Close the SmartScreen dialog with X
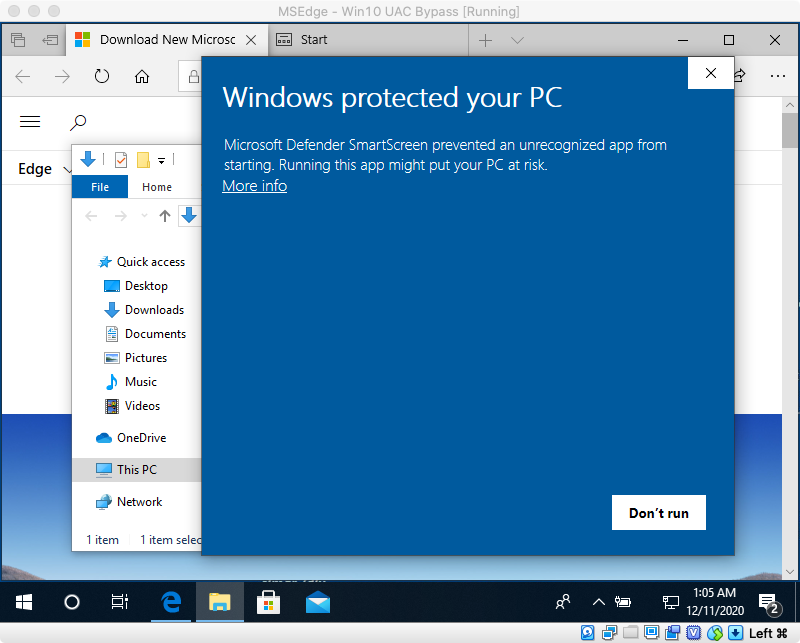The image size is (800, 643). pyautogui.click(x=711, y=73)
